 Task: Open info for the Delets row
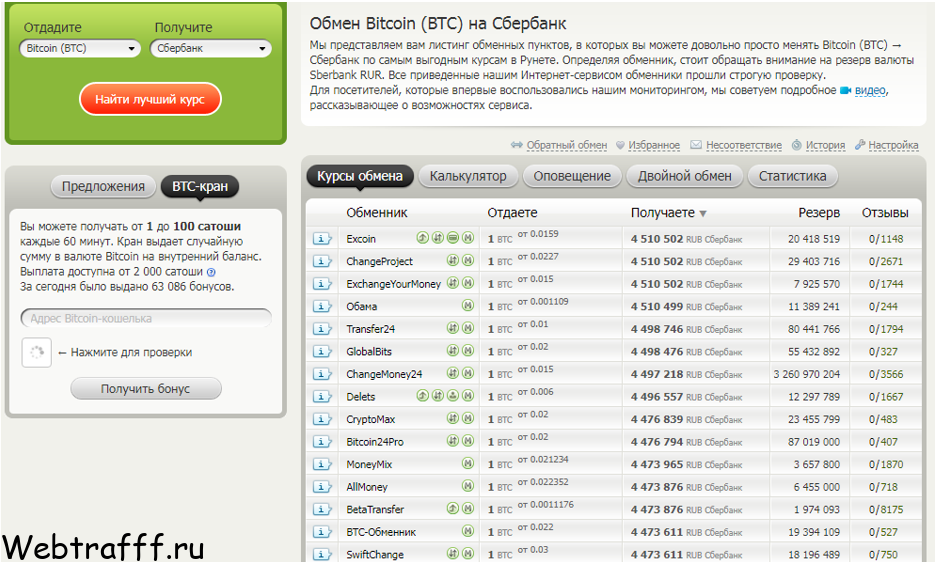point(322,397)
